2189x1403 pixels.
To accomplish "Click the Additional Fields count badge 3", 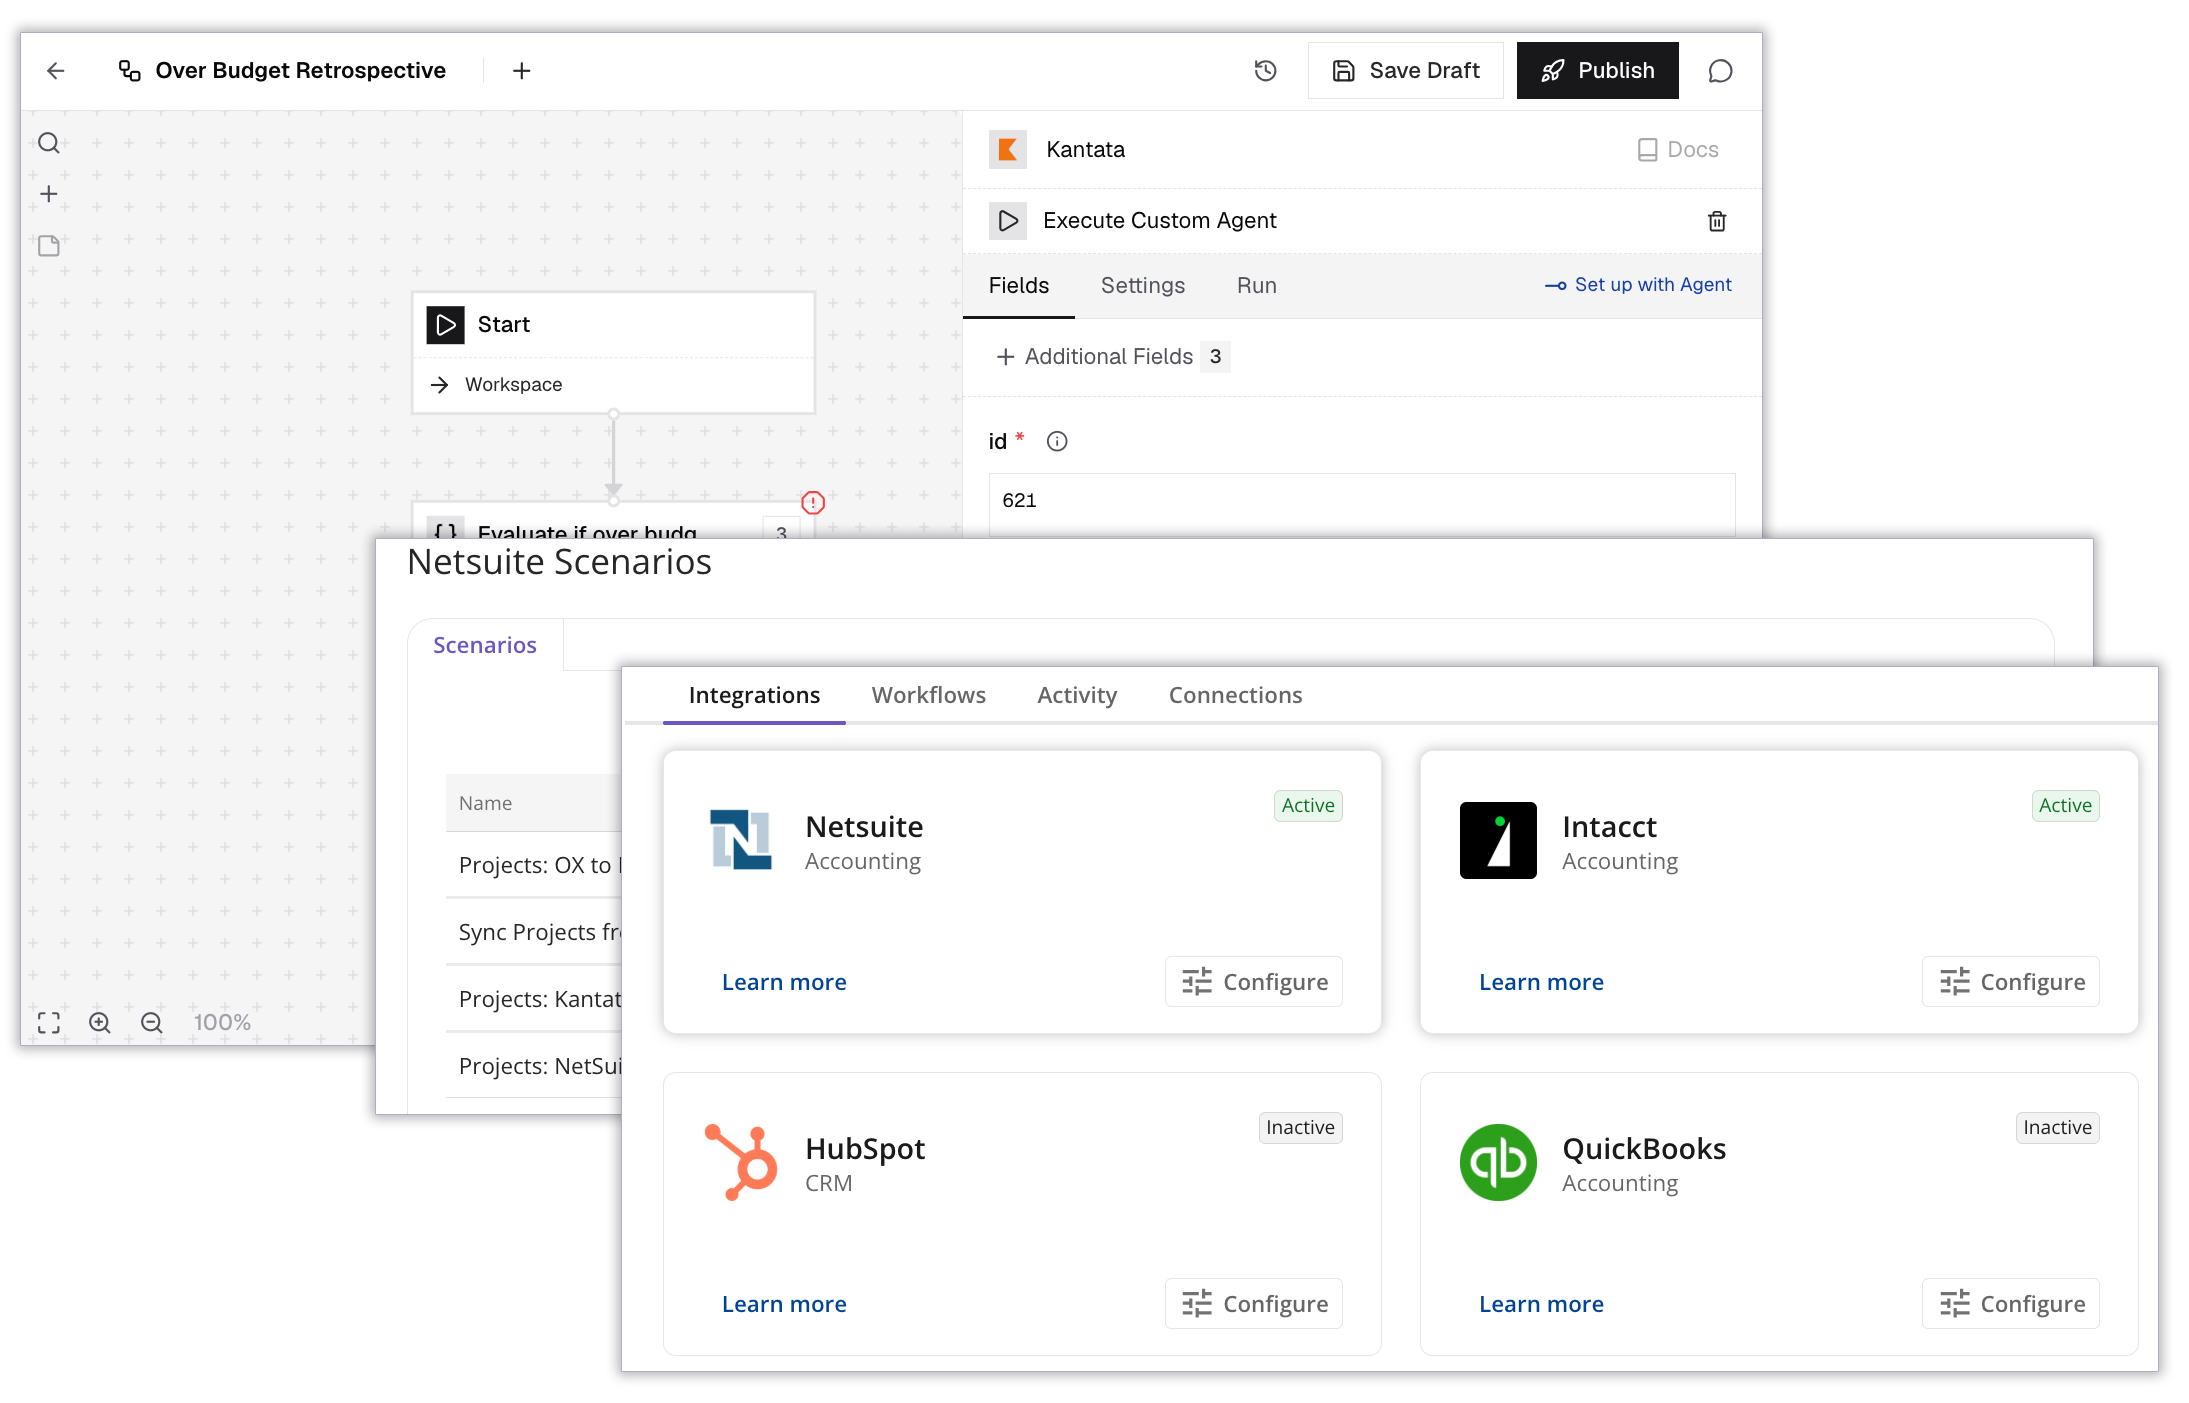I will (x=1215, y=357).
